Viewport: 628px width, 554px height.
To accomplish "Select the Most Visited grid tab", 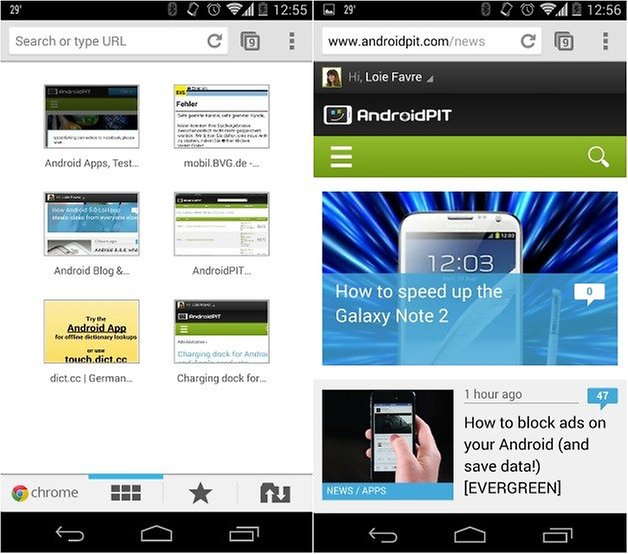I will pyautogui.click(x=126, y=493).
